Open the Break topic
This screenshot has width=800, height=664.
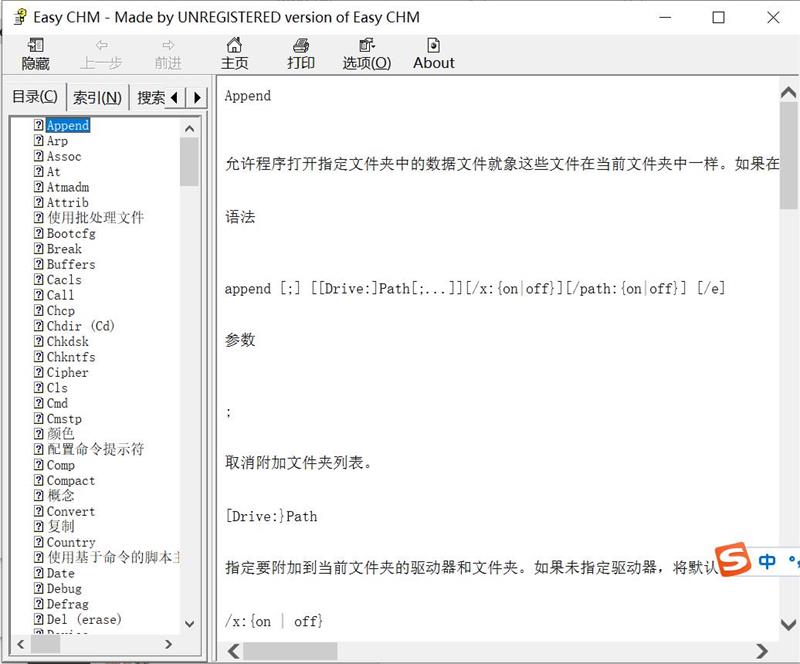64,249
